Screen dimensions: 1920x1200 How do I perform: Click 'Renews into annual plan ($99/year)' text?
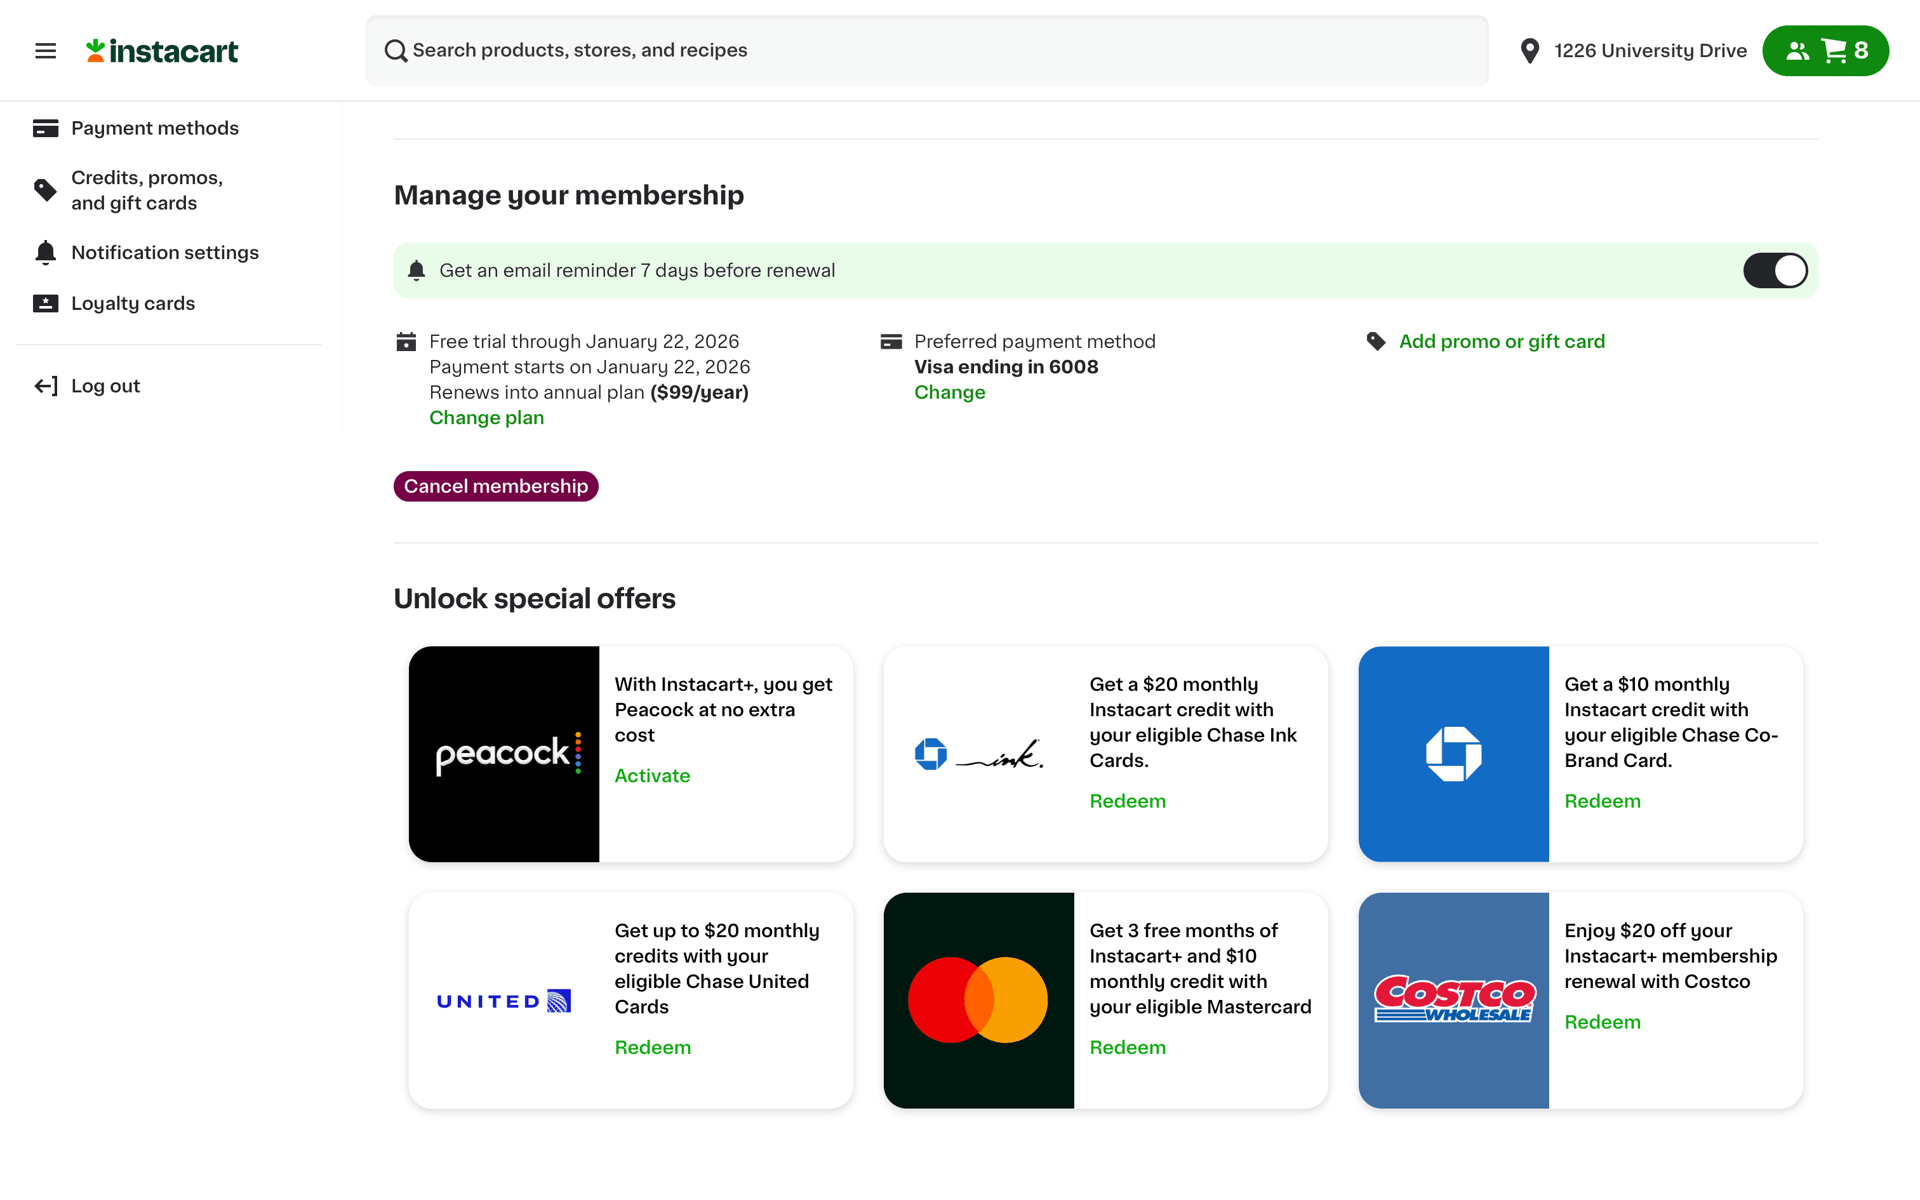(x=589, y=393)
